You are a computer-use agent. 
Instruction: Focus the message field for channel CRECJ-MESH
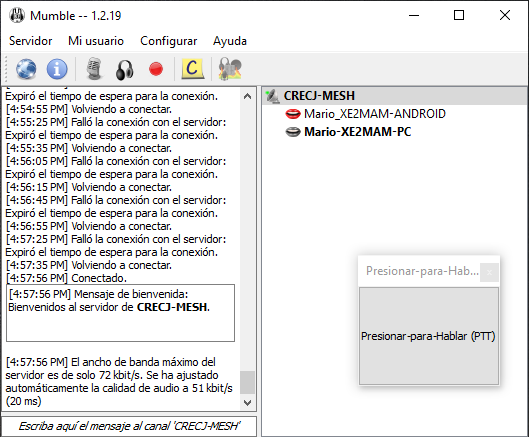(x=129, y=426)
